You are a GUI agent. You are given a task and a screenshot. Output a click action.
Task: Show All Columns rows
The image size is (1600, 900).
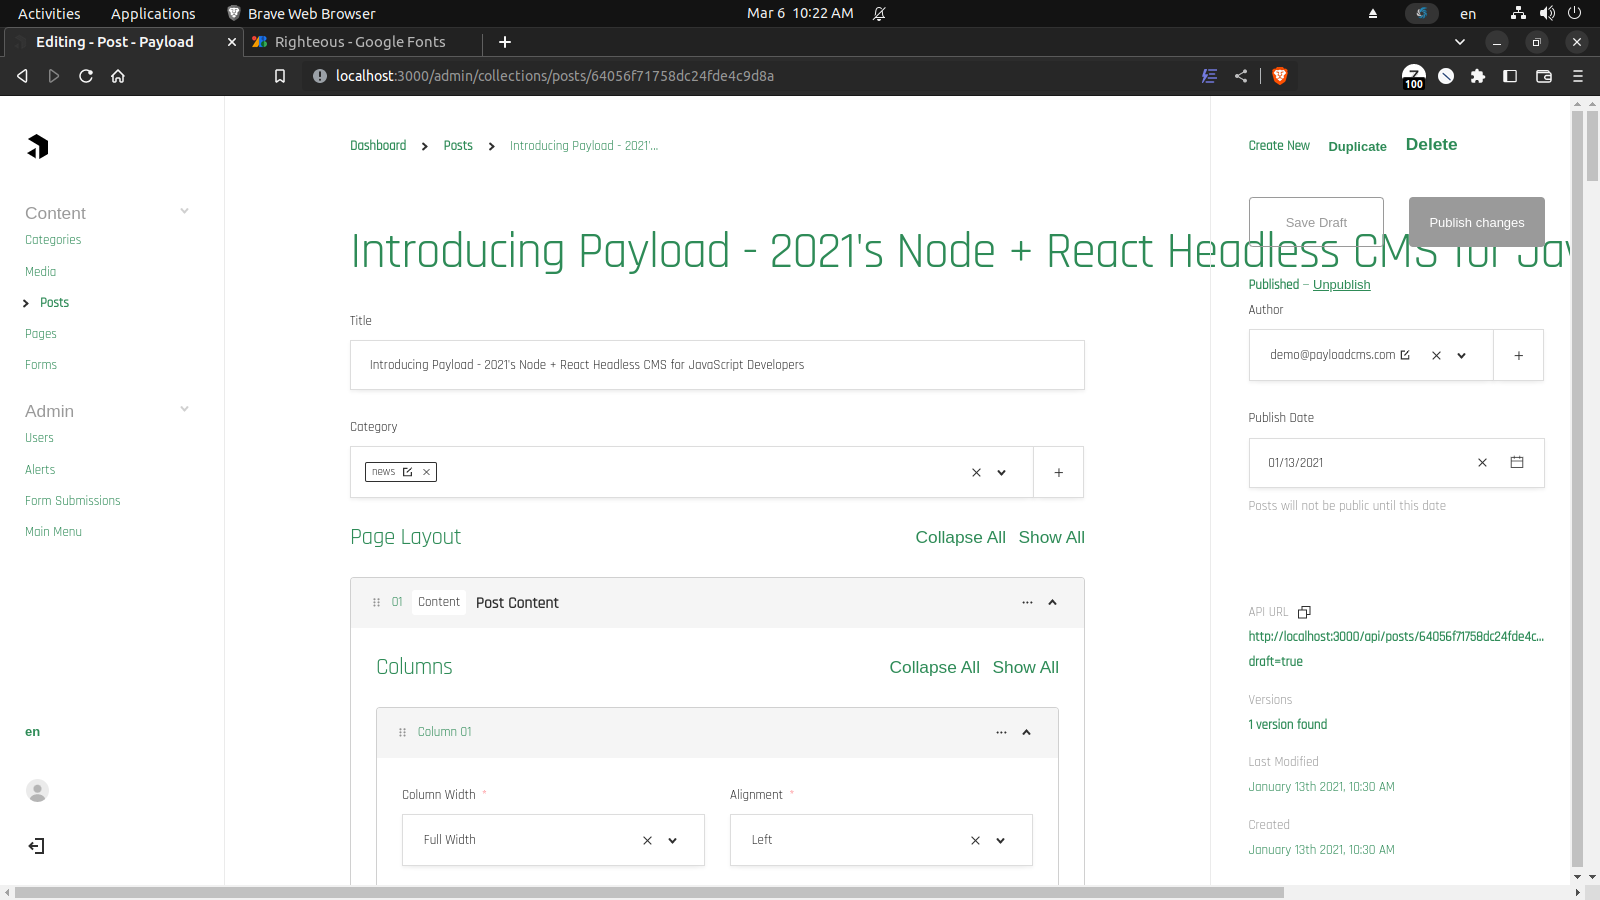click(x=1025, y=667)
